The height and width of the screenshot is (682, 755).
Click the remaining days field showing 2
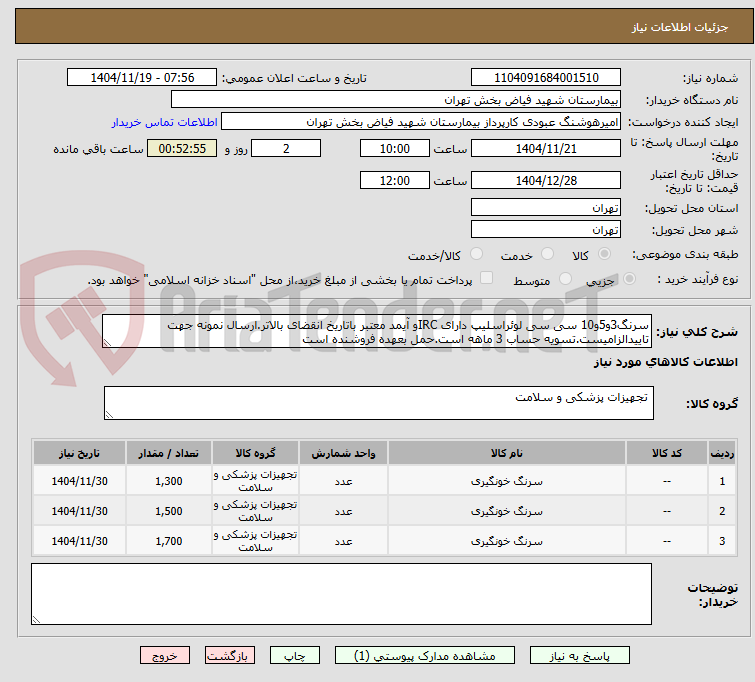286,148
